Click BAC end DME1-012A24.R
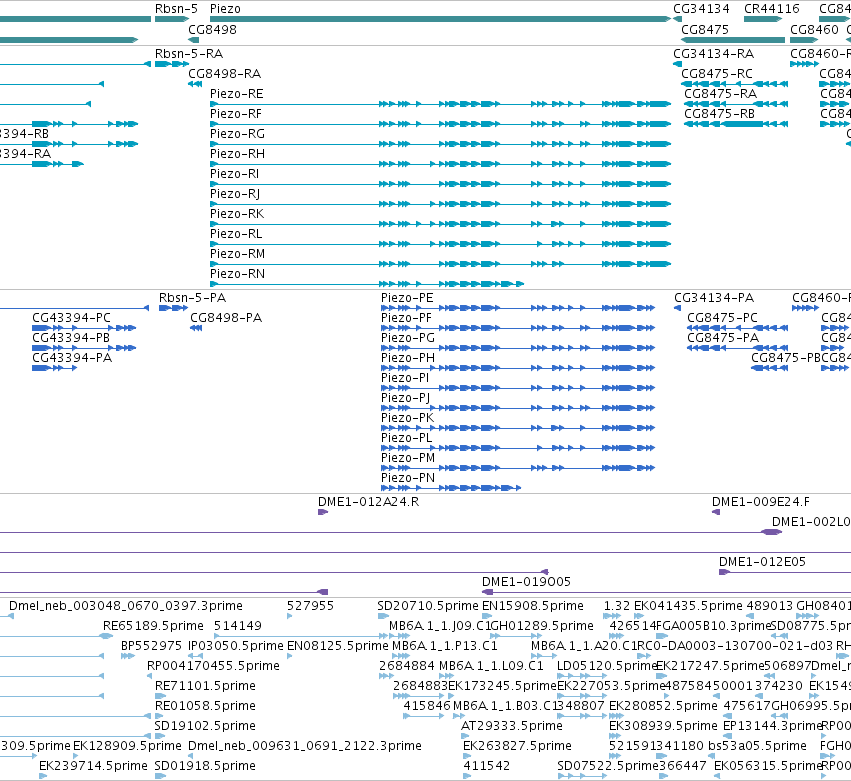The height and width of the screenshot is (781, 851). pos(369,501)
